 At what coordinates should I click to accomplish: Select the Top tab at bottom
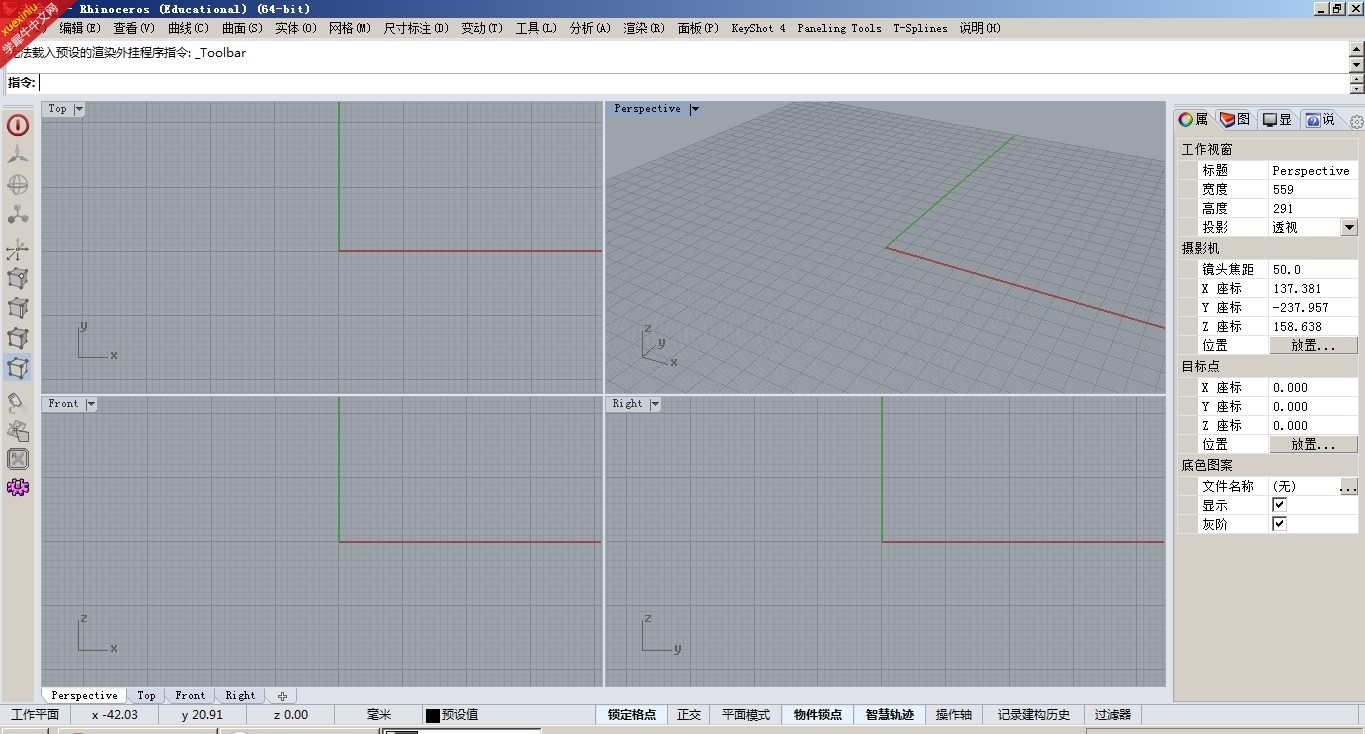tap(146, 696)
